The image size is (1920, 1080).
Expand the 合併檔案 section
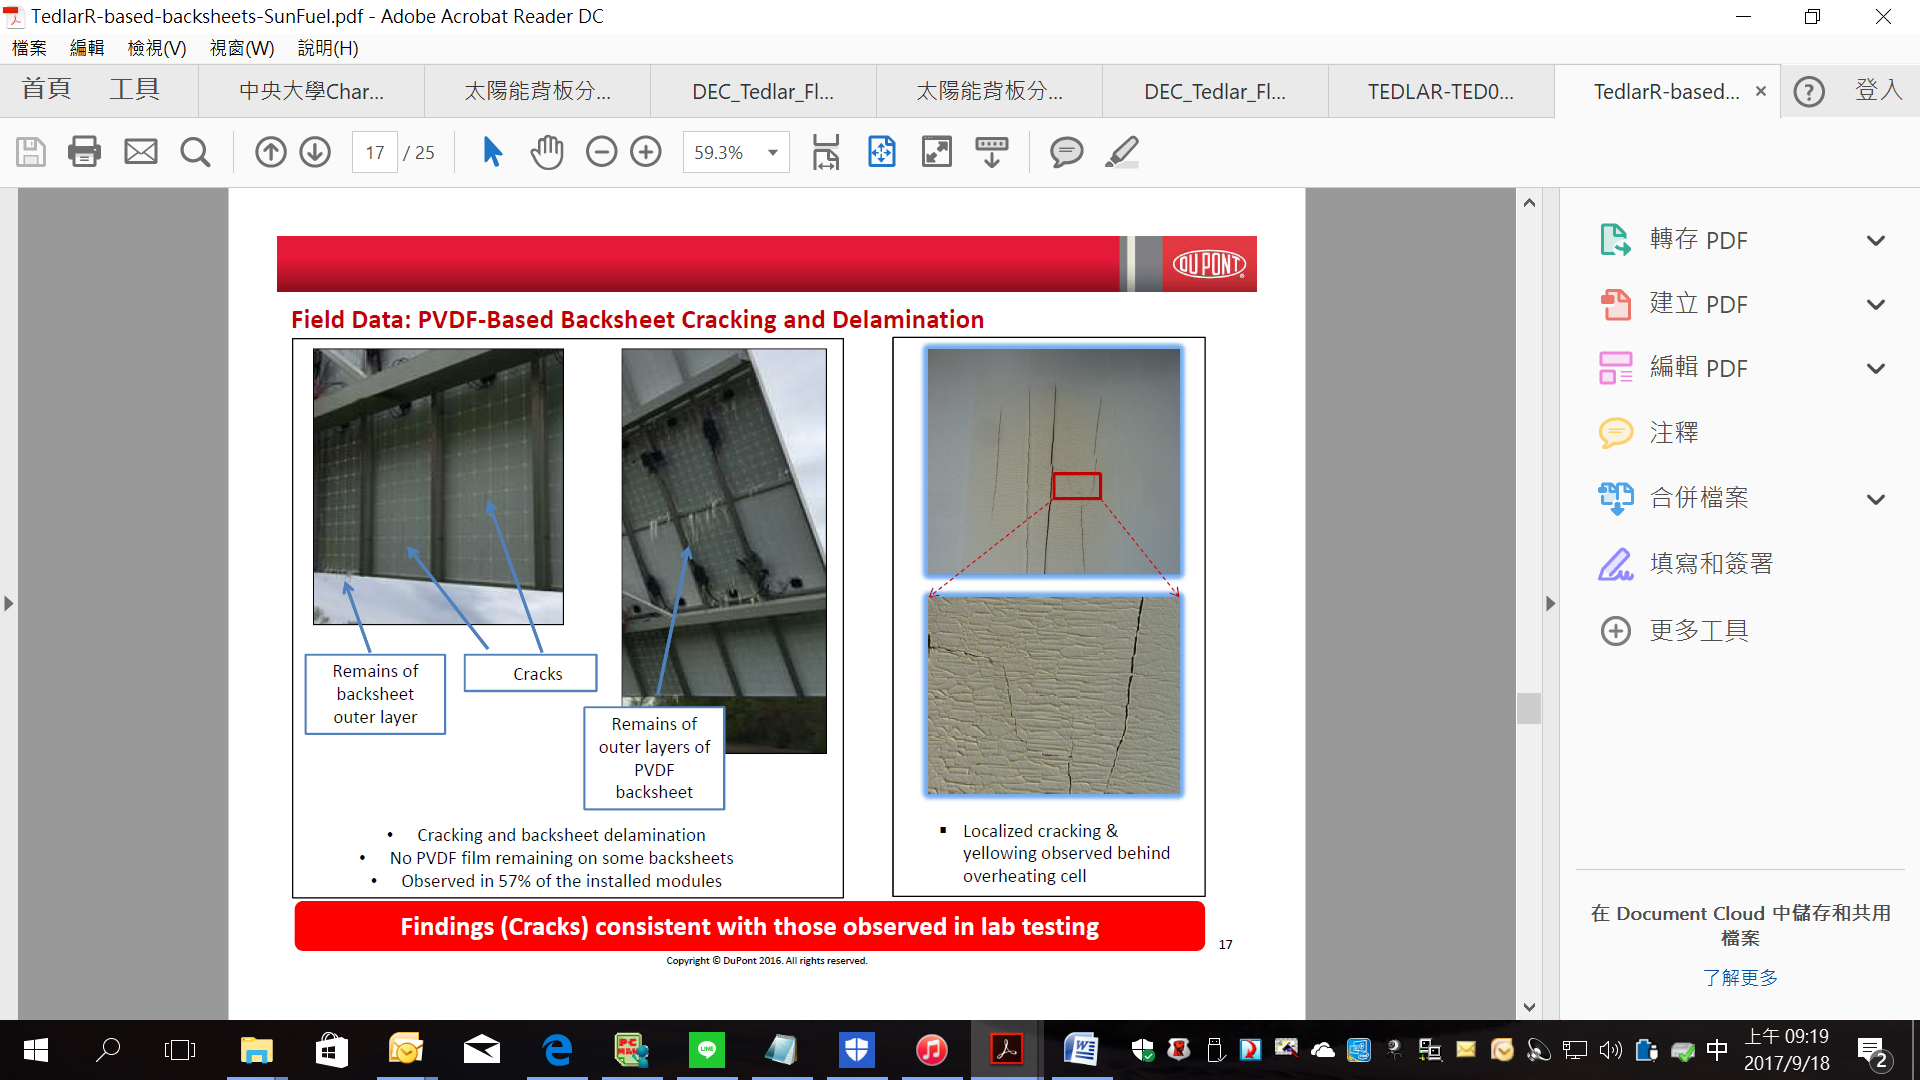[1875, 499]
